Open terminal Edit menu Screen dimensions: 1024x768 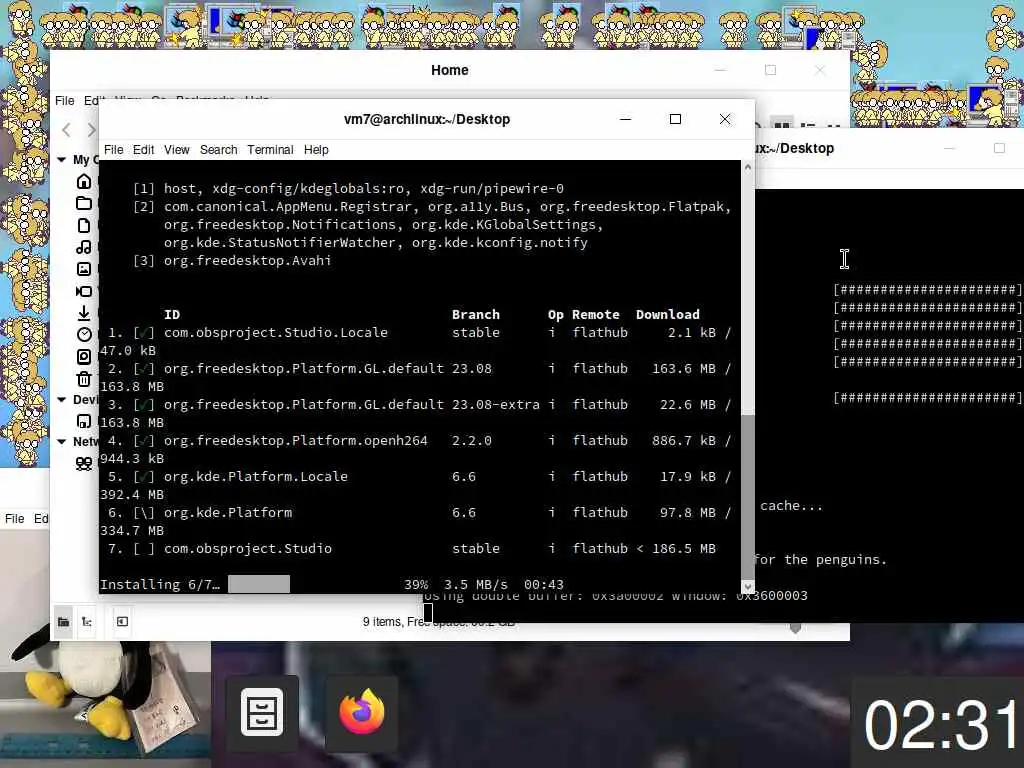(x=143, y=150)
